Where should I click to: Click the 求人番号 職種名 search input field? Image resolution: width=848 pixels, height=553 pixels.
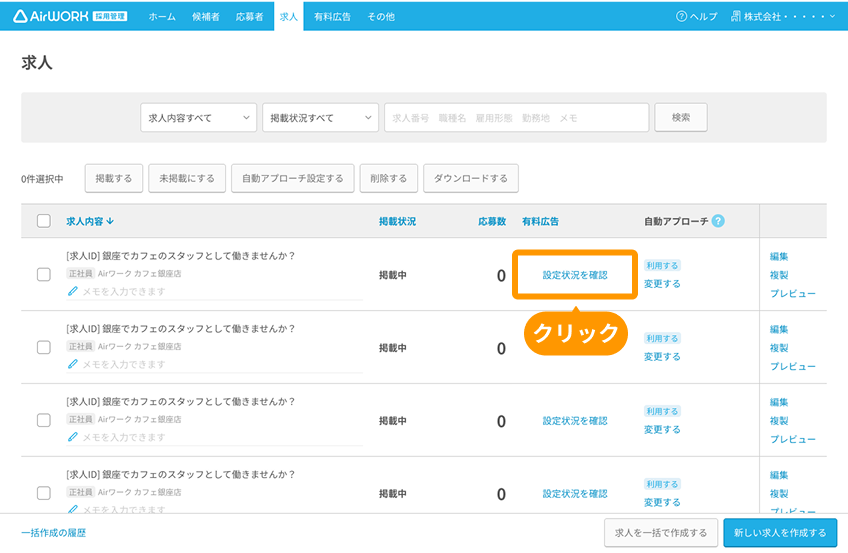pos(516,117)
